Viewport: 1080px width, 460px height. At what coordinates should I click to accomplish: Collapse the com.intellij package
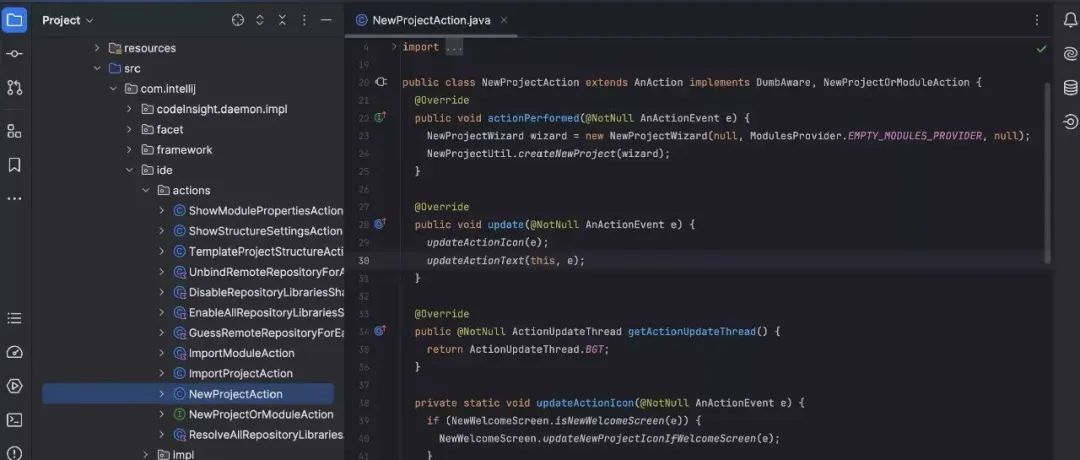(113, 89)
